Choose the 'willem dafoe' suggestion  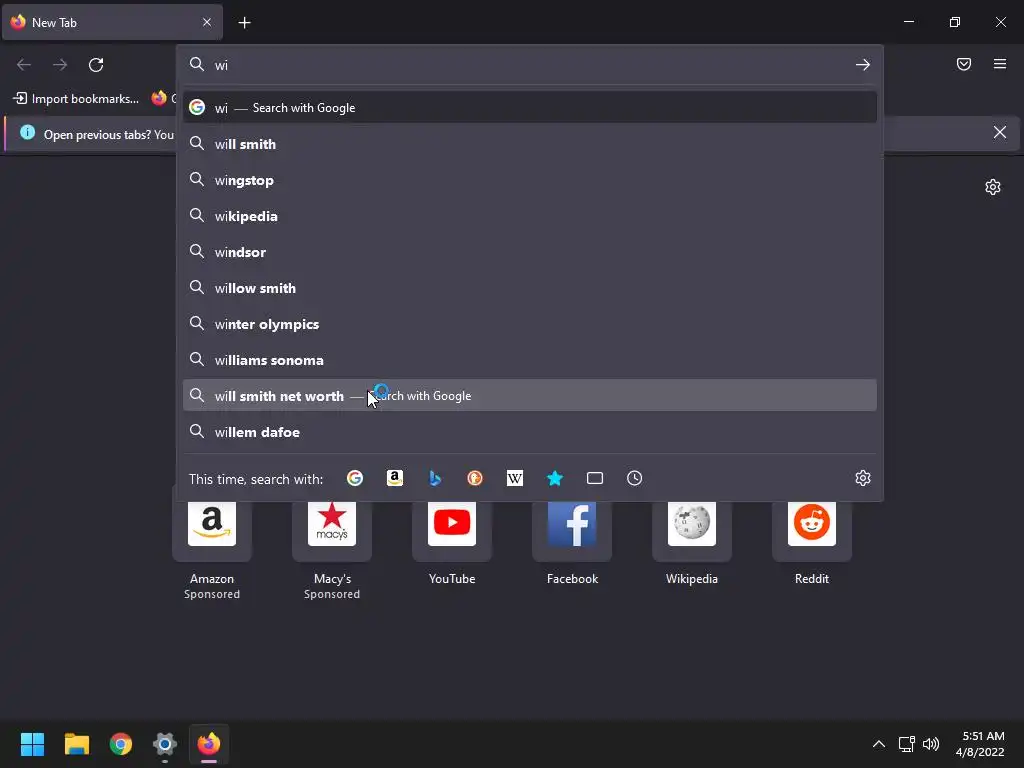click(530, 432)
